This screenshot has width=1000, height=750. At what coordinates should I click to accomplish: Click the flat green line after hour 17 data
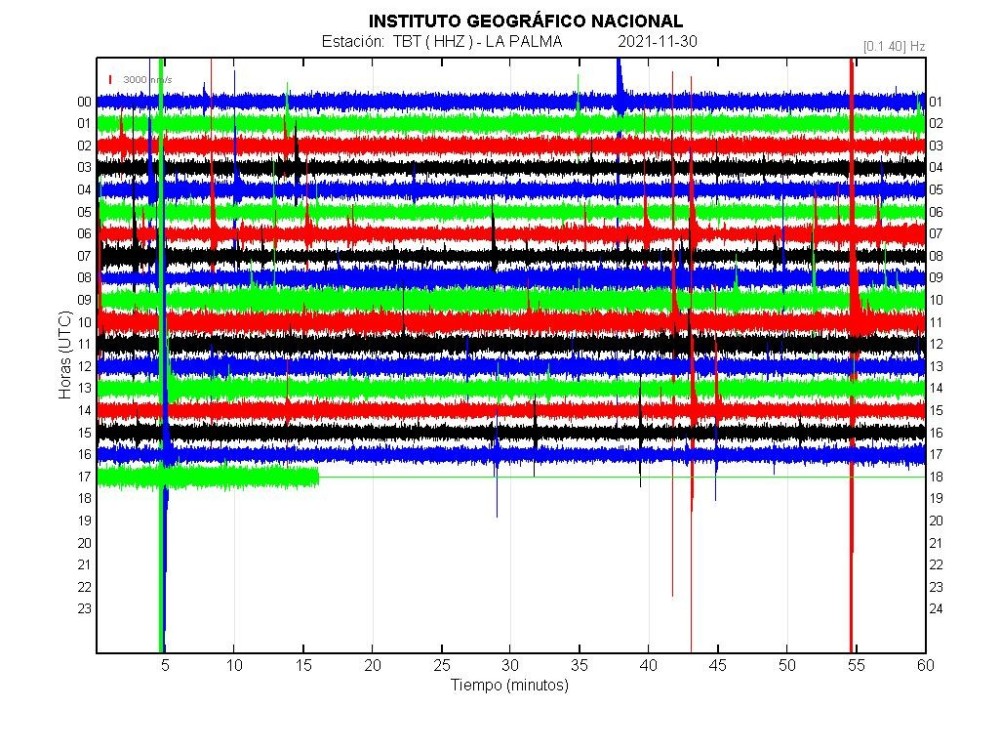[620, 476]
